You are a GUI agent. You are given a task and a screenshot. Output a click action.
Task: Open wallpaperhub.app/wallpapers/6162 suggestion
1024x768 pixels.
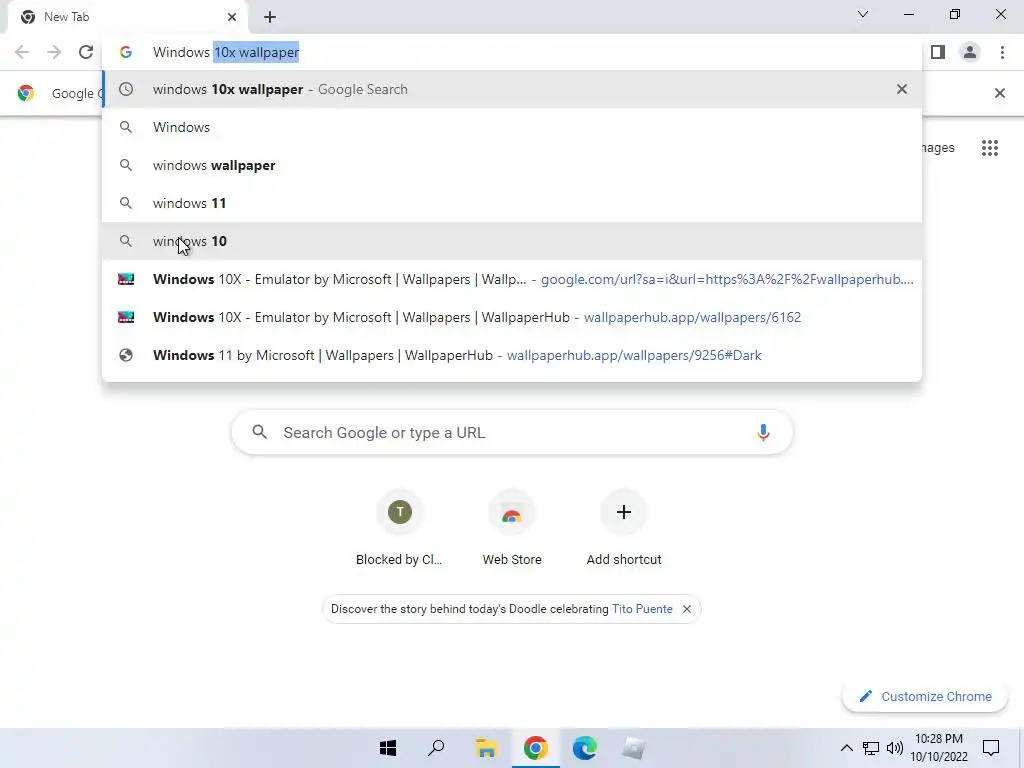tap(512, 317)
